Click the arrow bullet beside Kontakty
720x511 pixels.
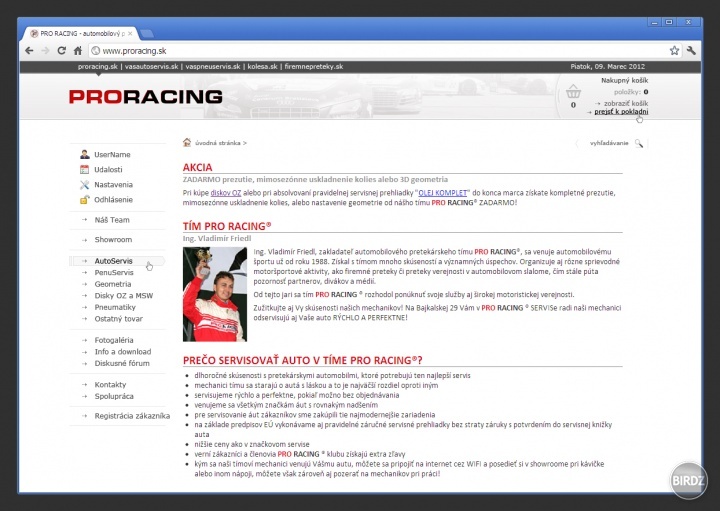(x=84, y=385)
